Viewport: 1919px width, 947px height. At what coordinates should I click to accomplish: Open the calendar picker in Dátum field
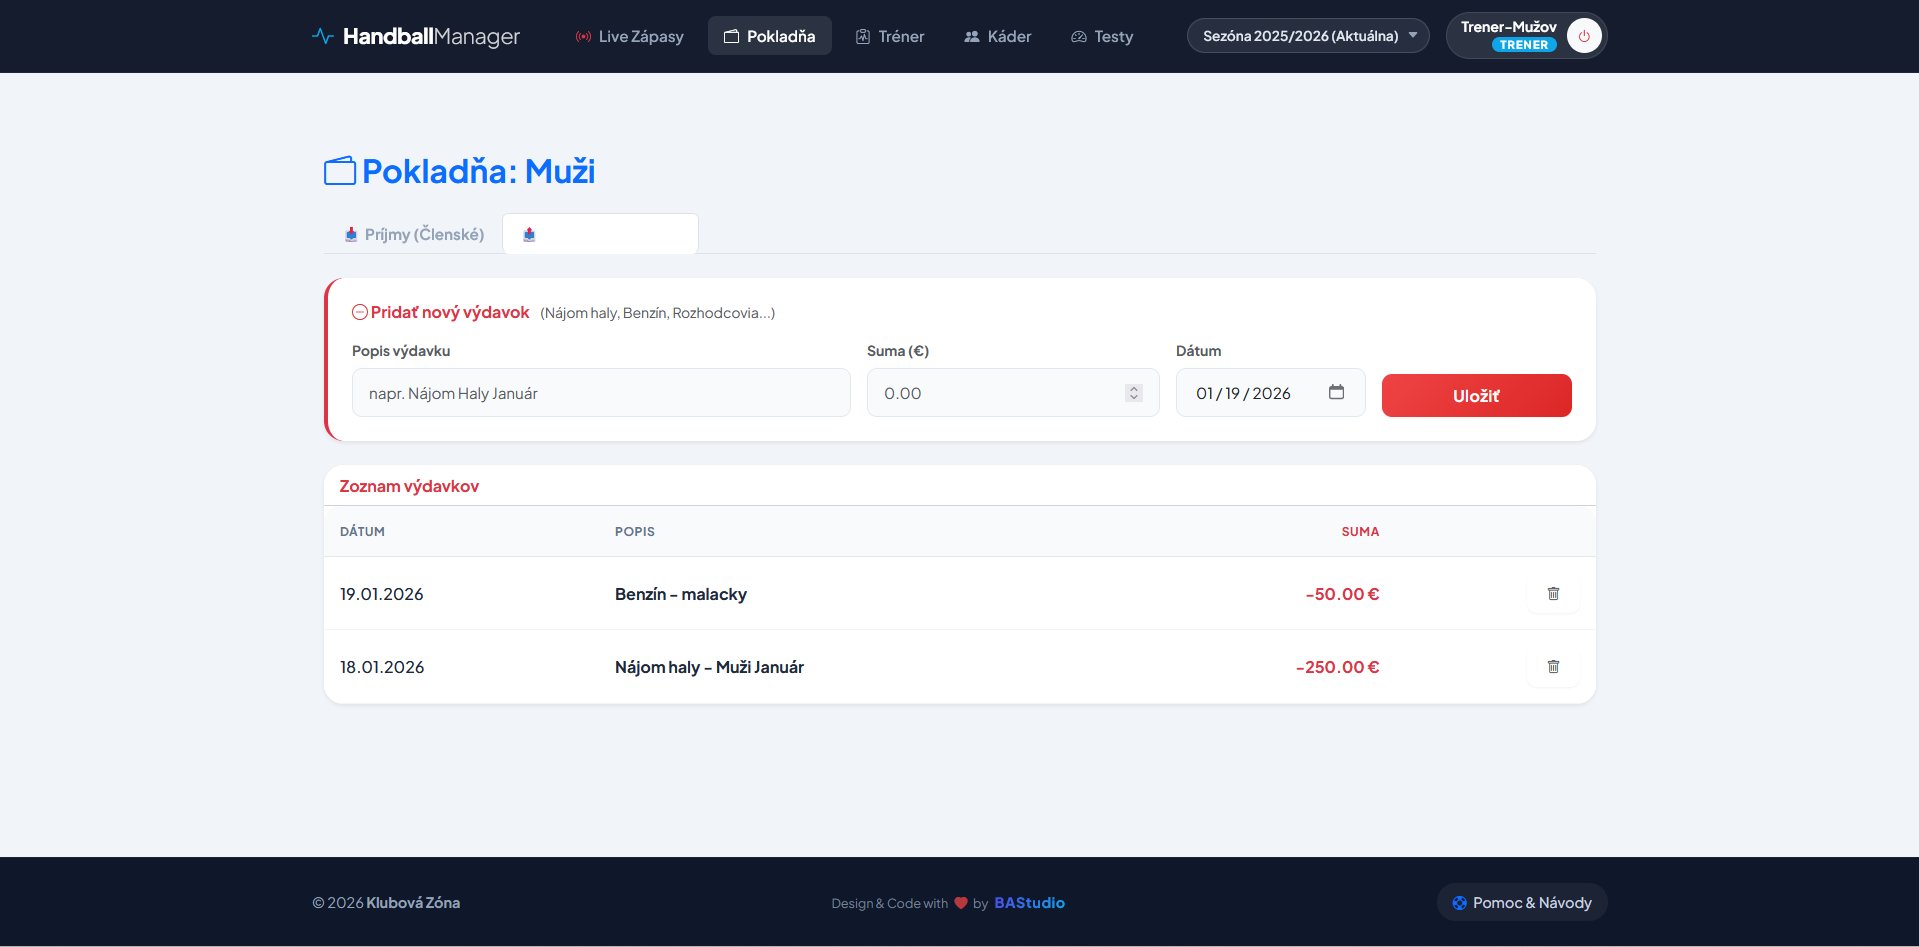(1336, 392)
